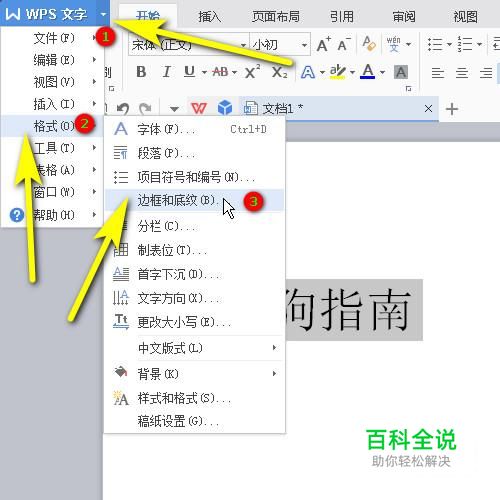Screen dimensions: 500x500
Task: Open the 工具(T) menu
Action: click(52, 148)
